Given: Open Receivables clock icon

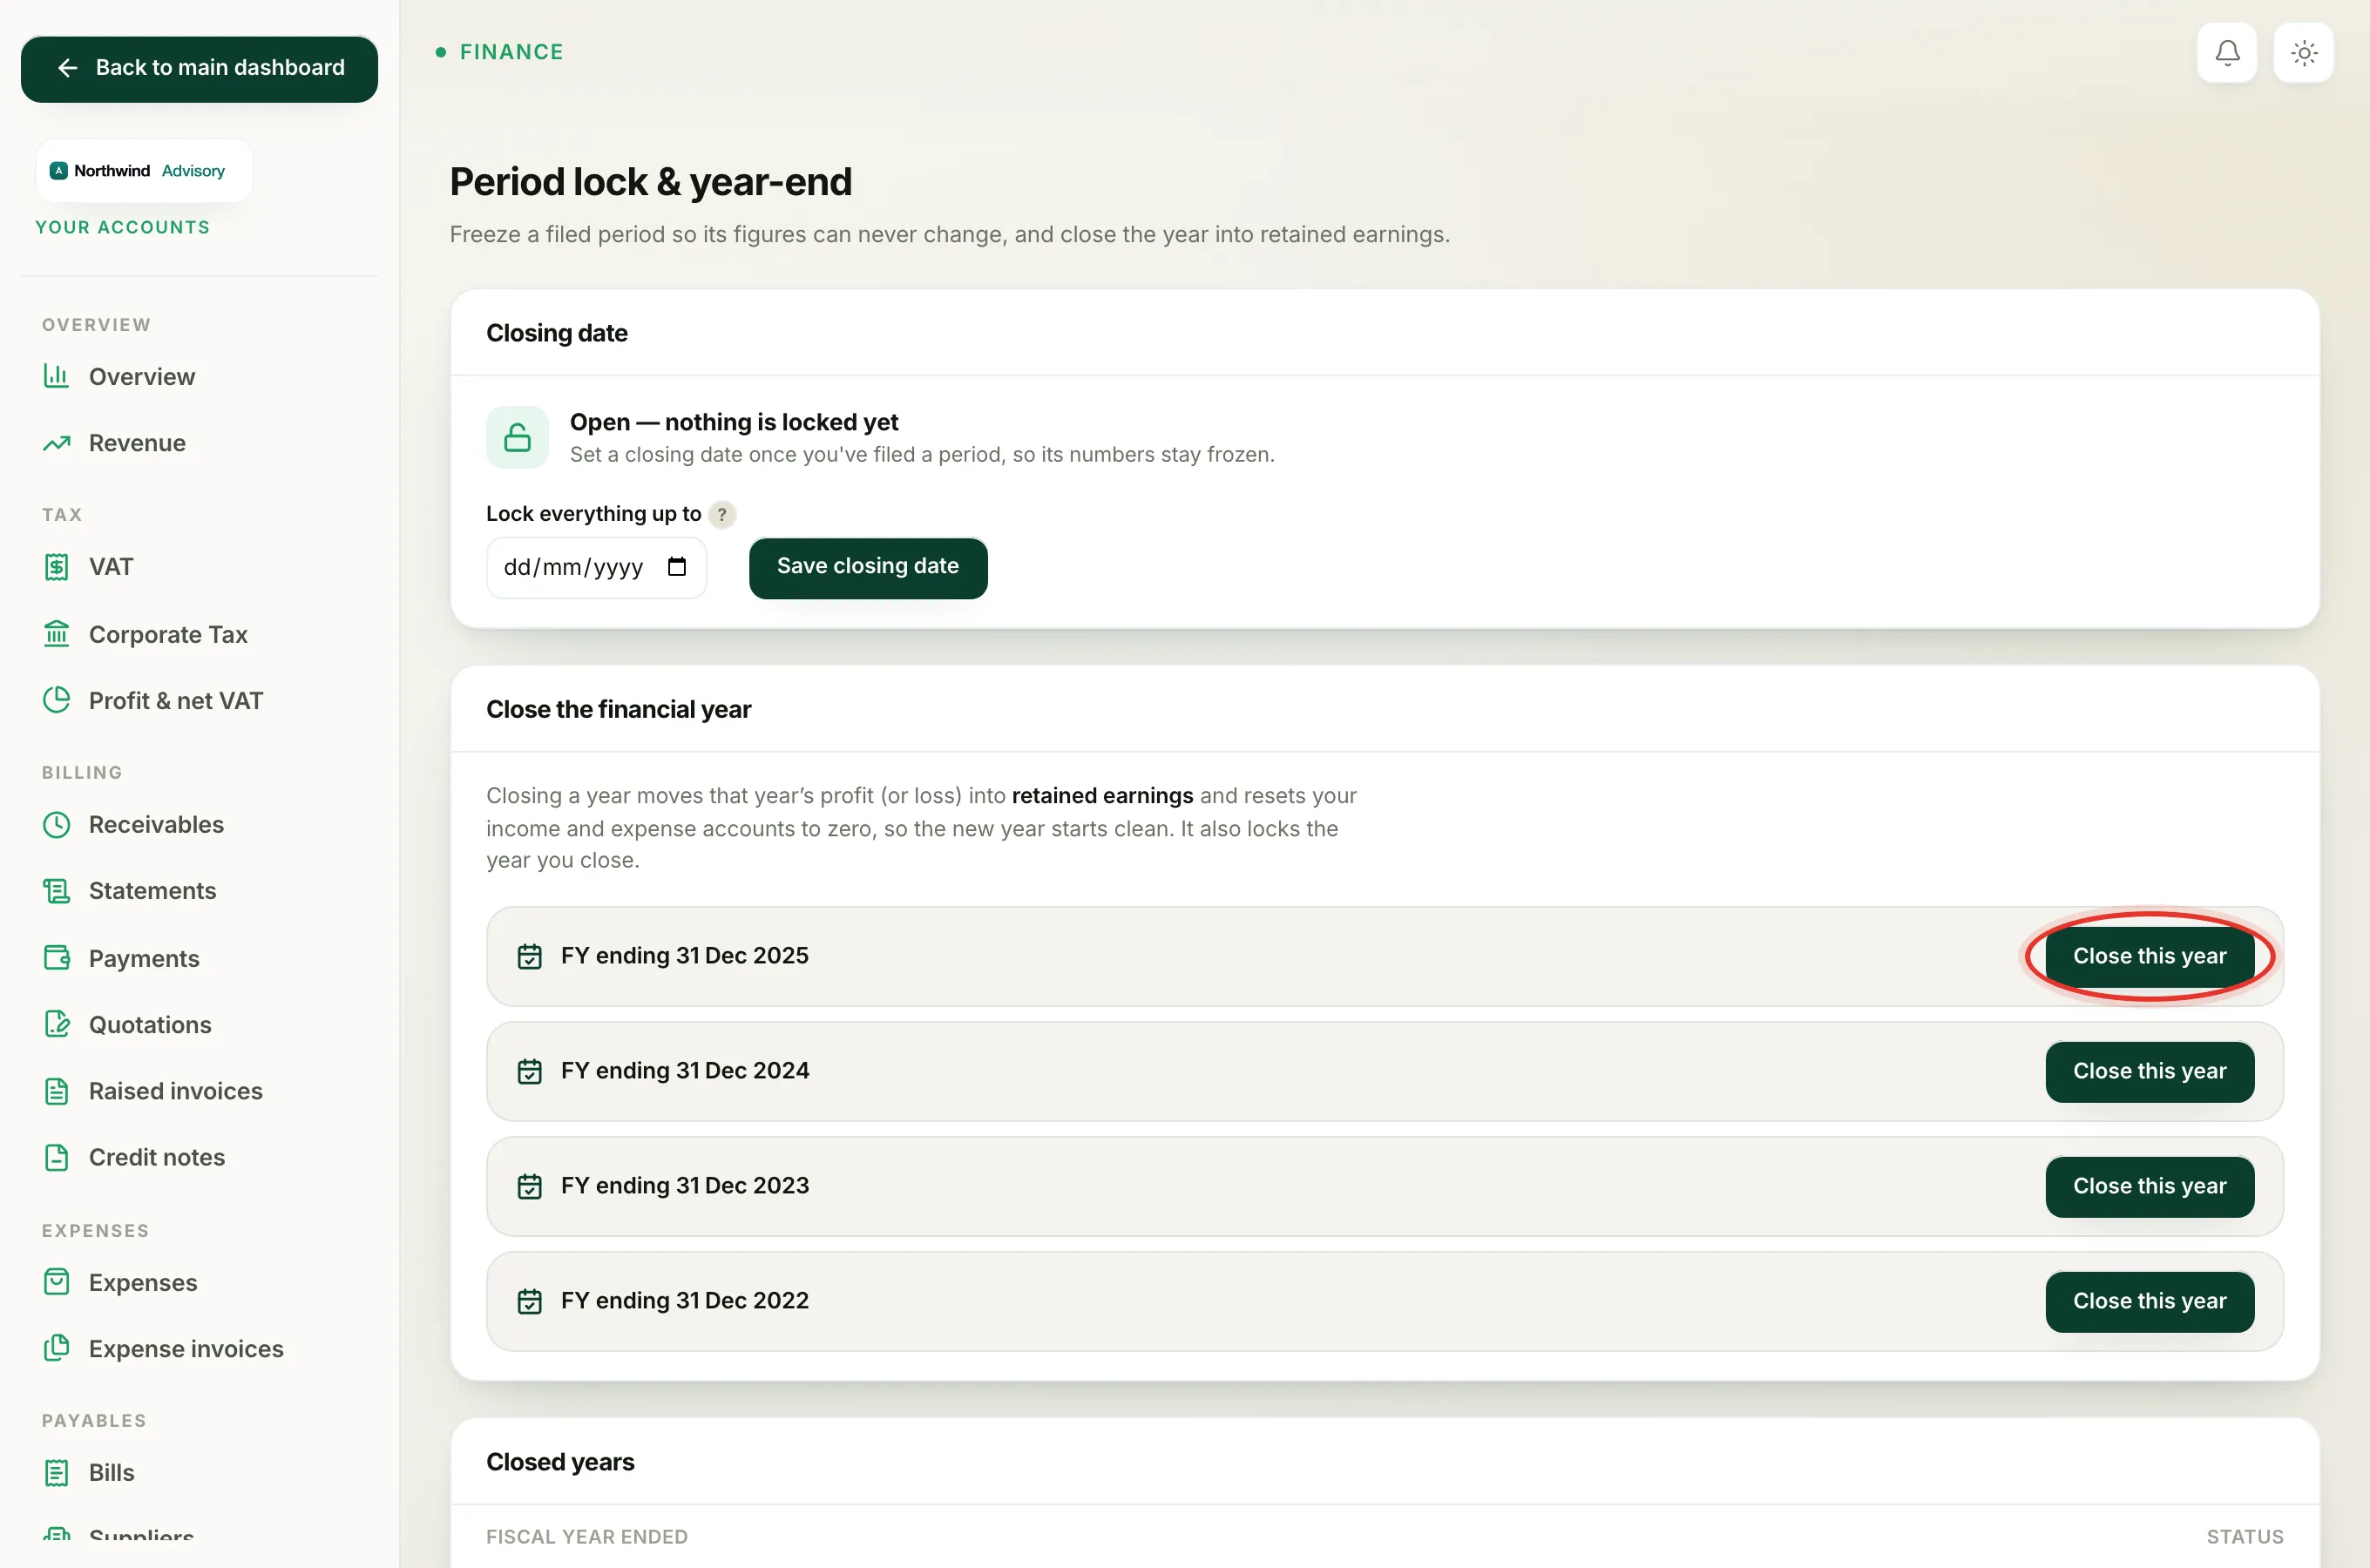Looking at the screenshot, I should [56, 825].
